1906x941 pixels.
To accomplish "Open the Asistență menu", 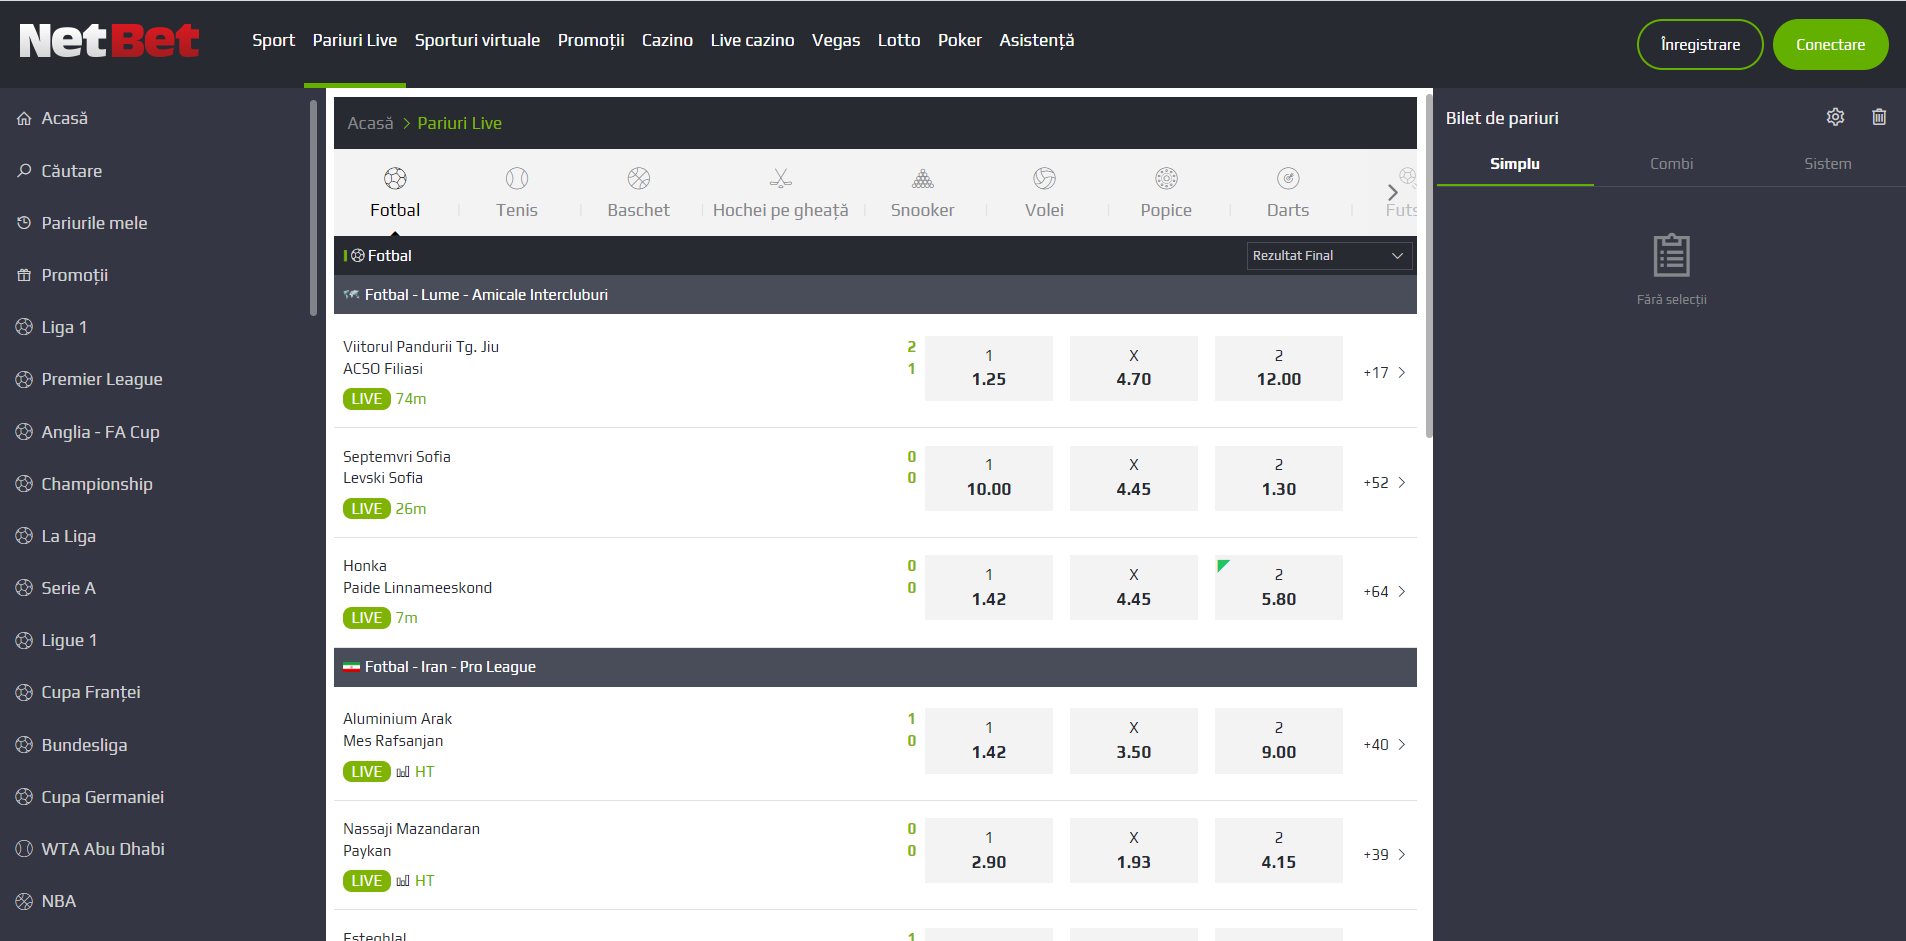I will point(1037,40).
